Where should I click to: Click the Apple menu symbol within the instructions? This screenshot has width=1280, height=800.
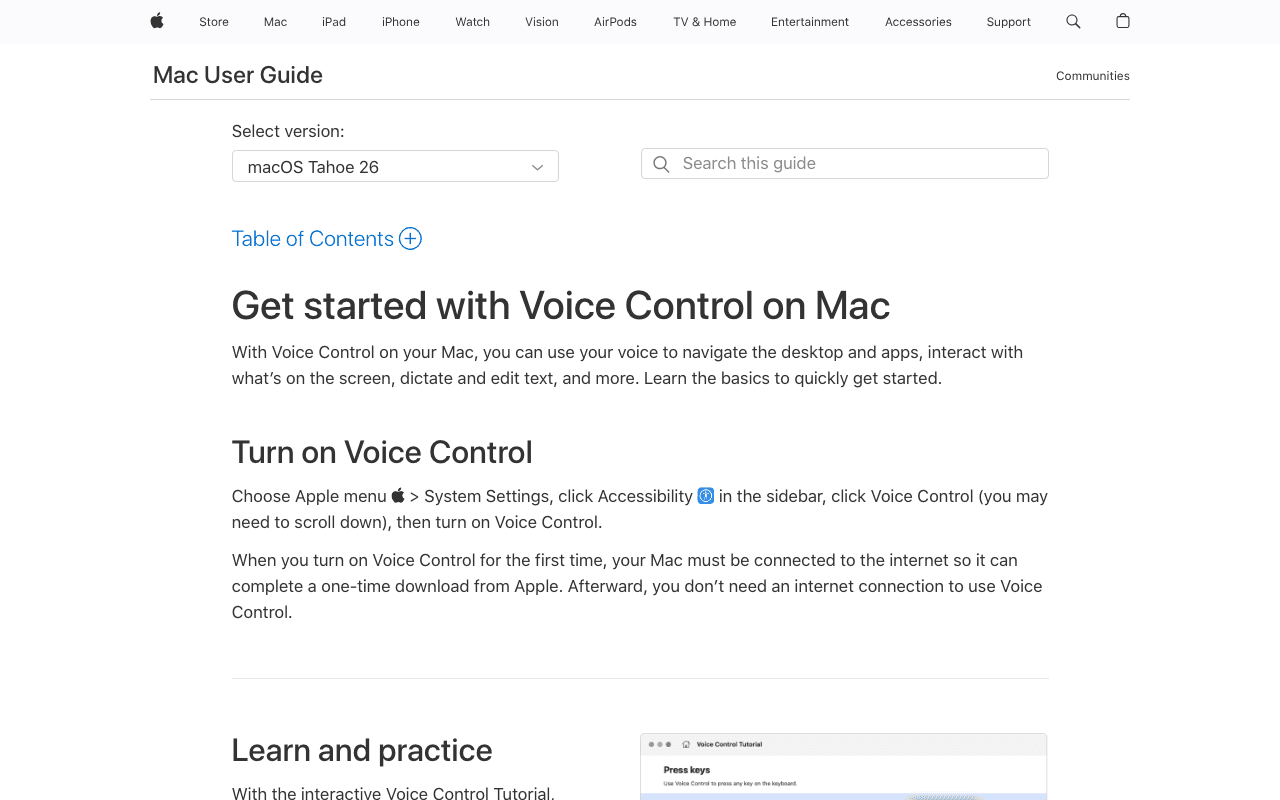coord(397,495)
